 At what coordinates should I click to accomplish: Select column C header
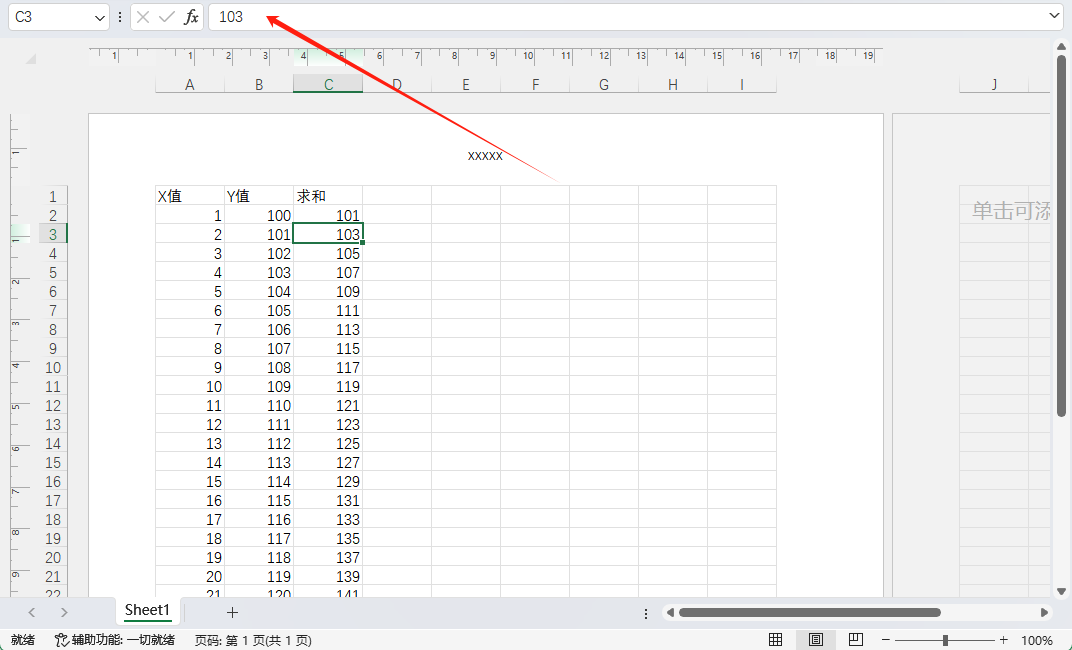coord(328,84)
